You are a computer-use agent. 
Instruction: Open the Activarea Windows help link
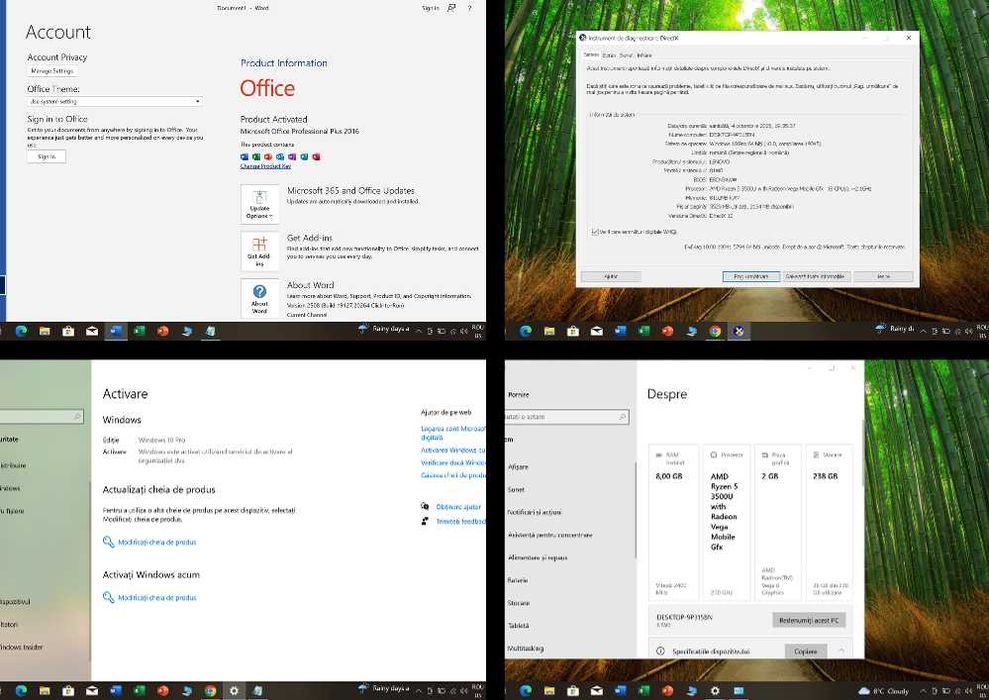(453, 450)
